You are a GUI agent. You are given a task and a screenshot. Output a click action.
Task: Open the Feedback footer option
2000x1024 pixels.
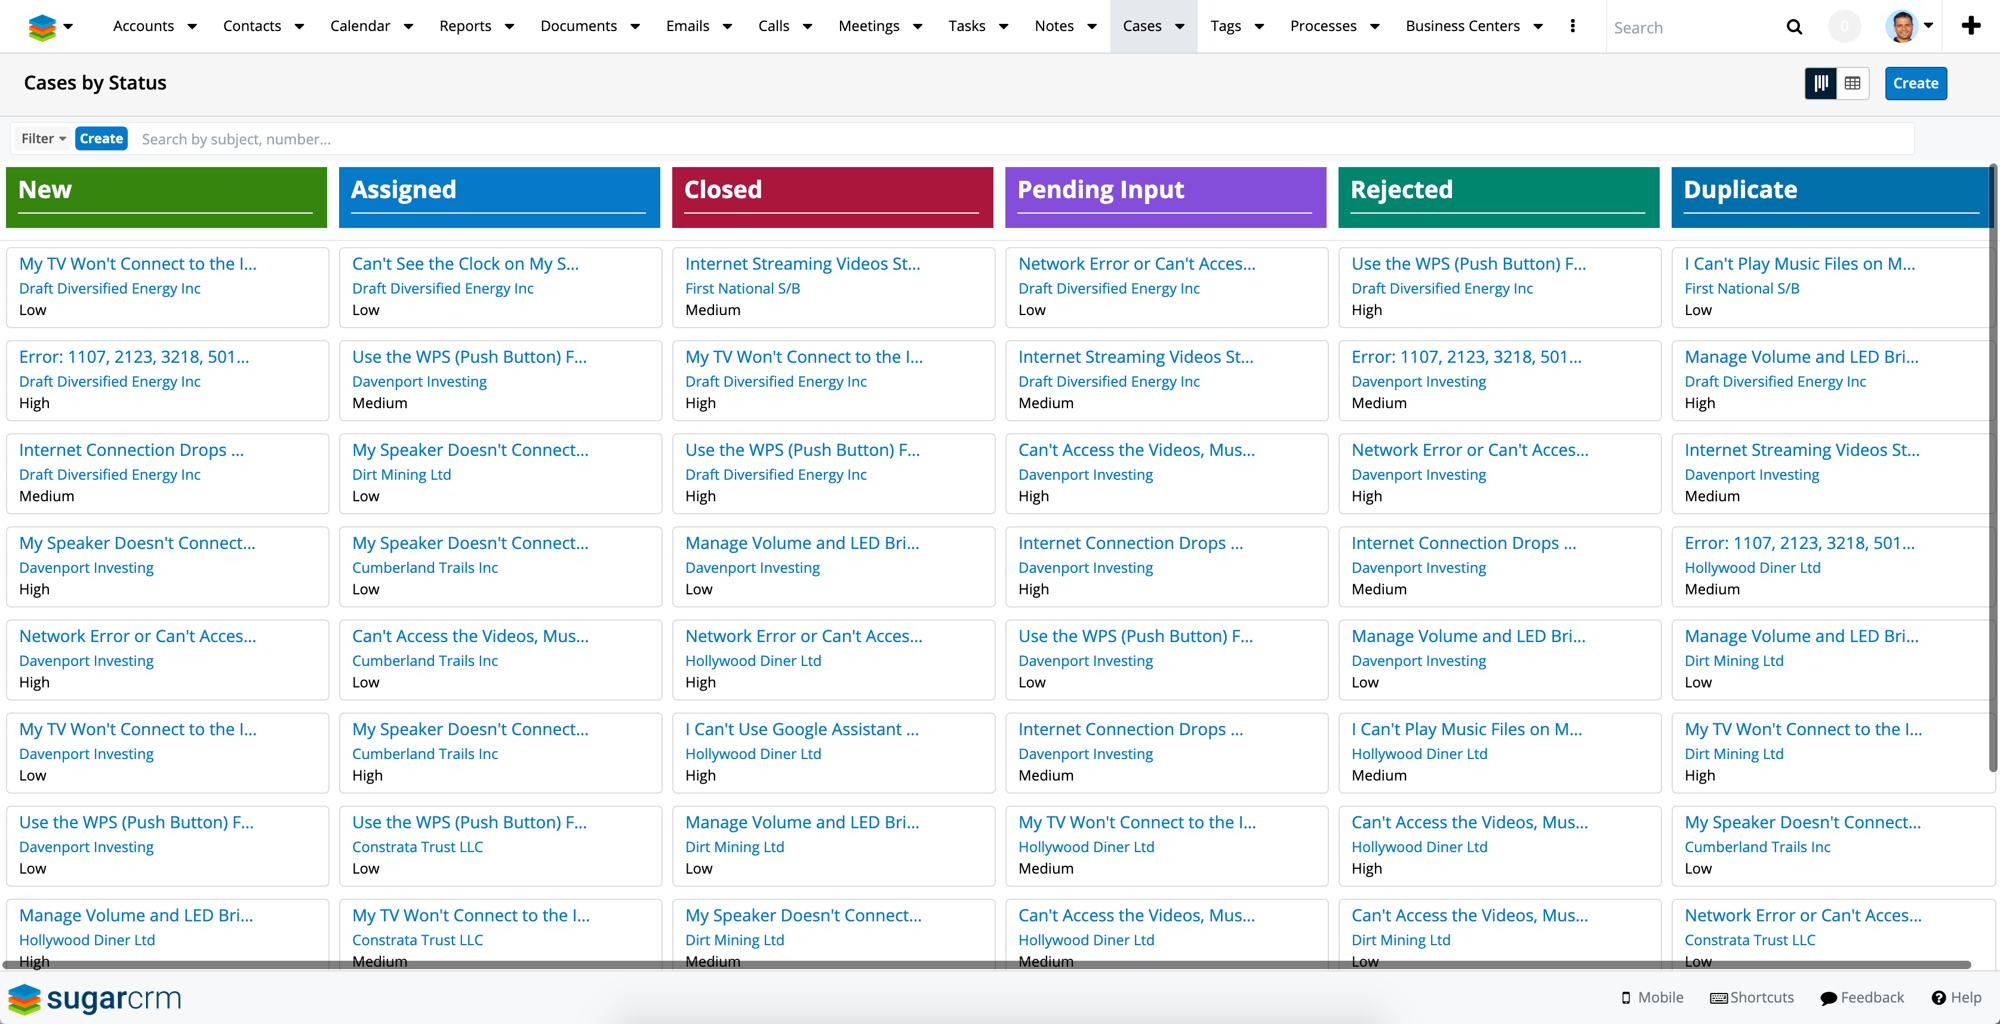coord(1862,998)
